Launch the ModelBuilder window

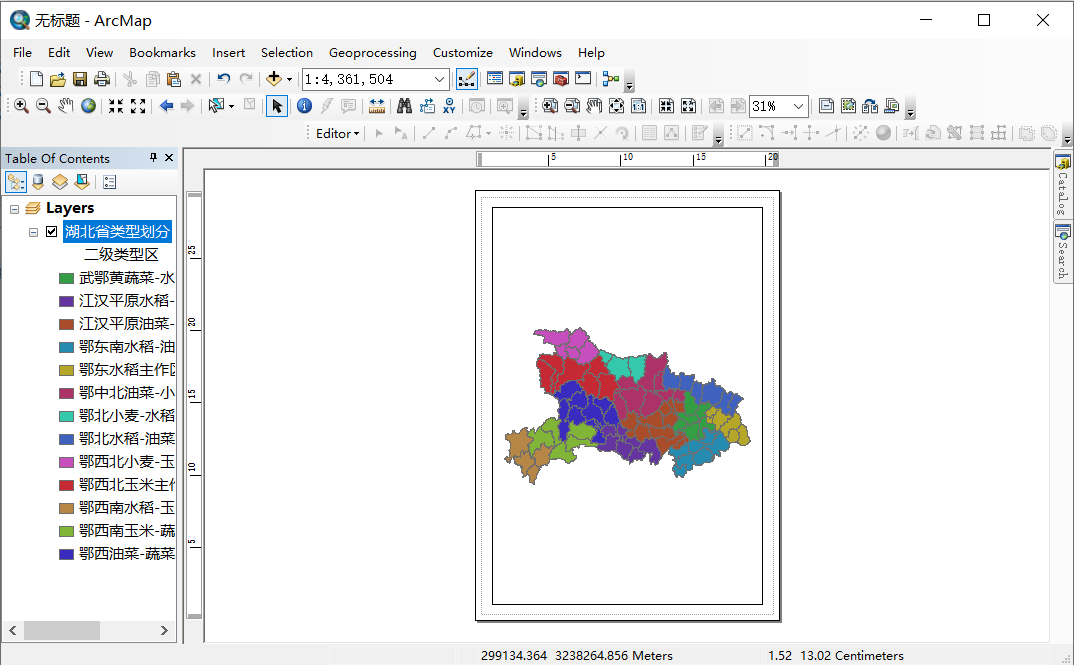[x=610, y=79]
